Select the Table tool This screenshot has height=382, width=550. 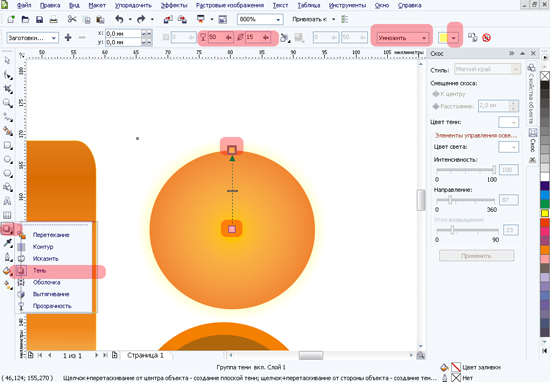coord(7,215)
